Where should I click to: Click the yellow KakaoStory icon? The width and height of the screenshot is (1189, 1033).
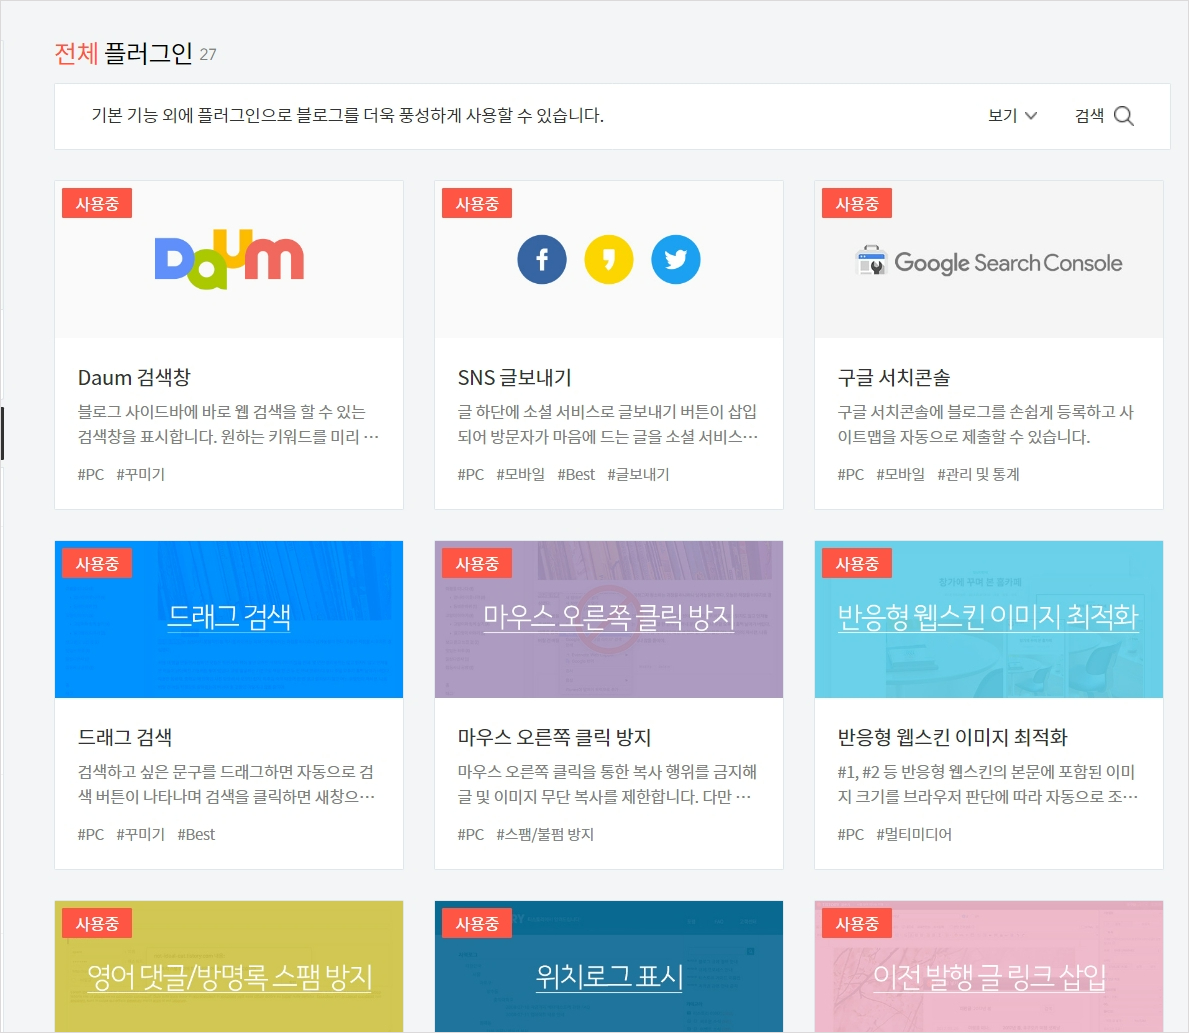(x=609, y=259)
